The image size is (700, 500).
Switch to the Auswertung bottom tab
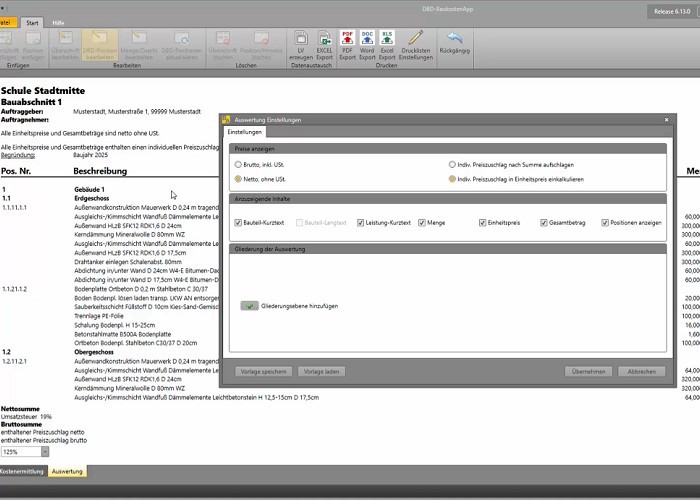(67, 471)
